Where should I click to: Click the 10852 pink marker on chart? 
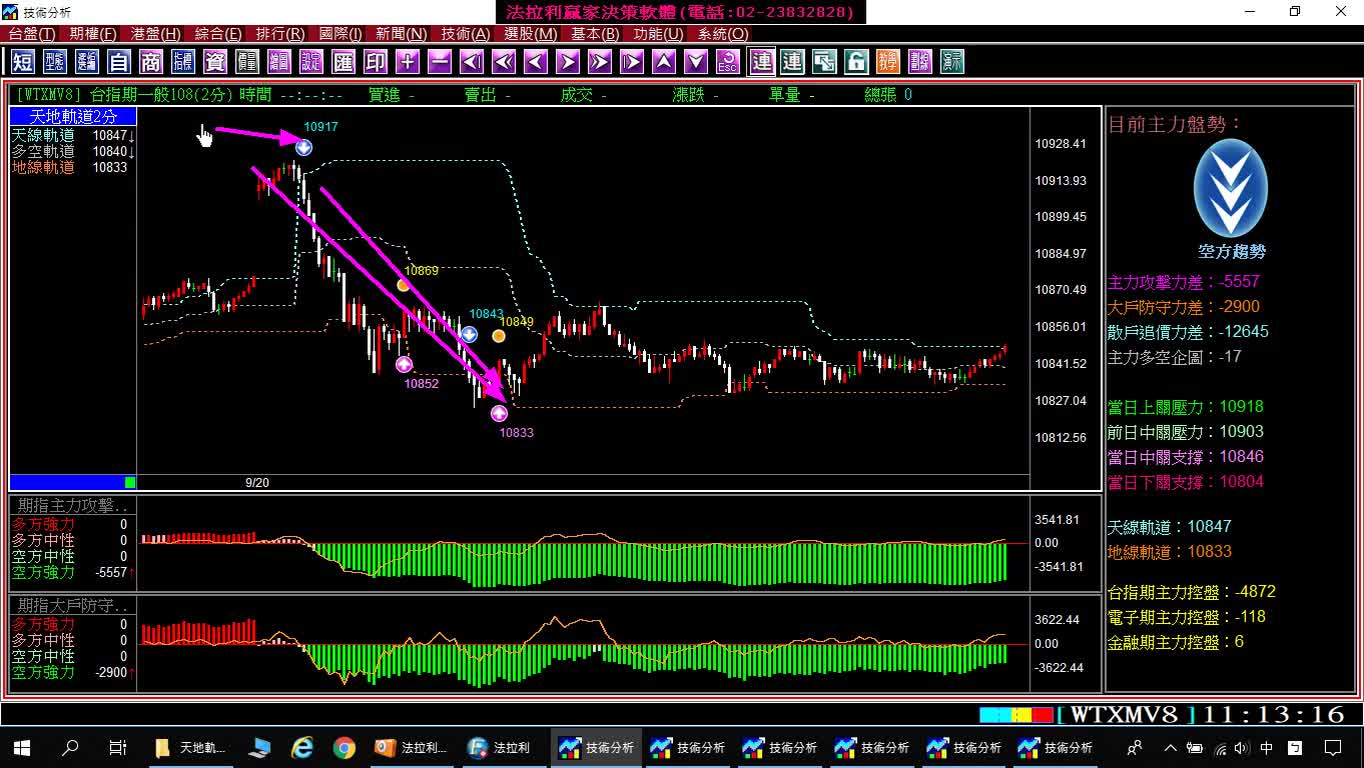click(404, 364)
